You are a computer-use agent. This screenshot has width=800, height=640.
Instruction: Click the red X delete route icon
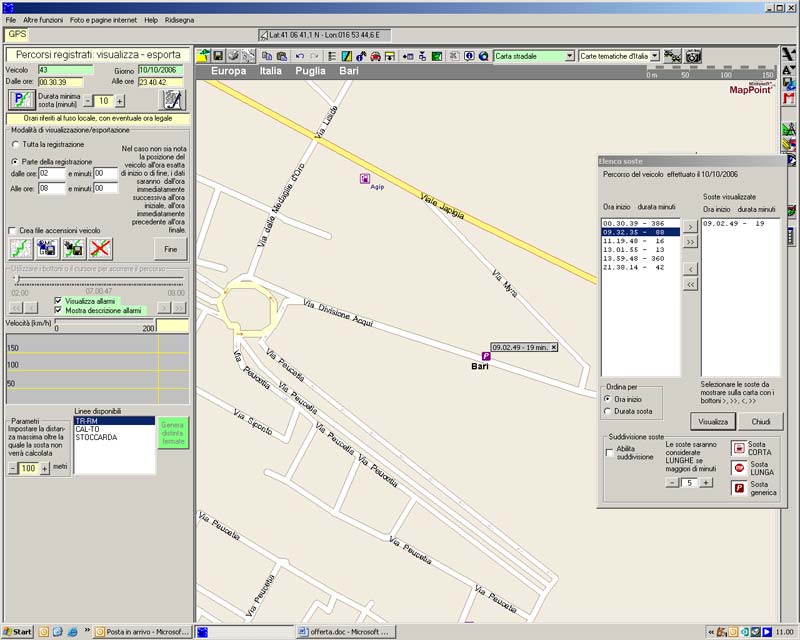(x=101, y=249)
